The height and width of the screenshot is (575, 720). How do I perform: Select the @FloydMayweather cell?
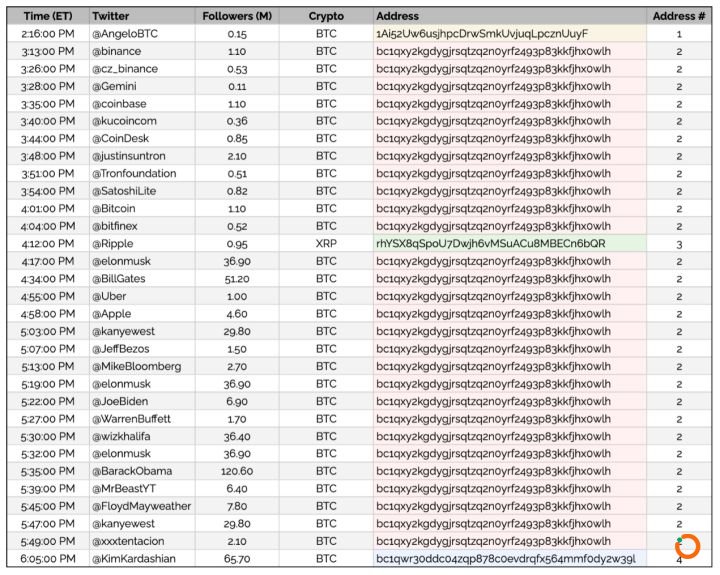141,506
